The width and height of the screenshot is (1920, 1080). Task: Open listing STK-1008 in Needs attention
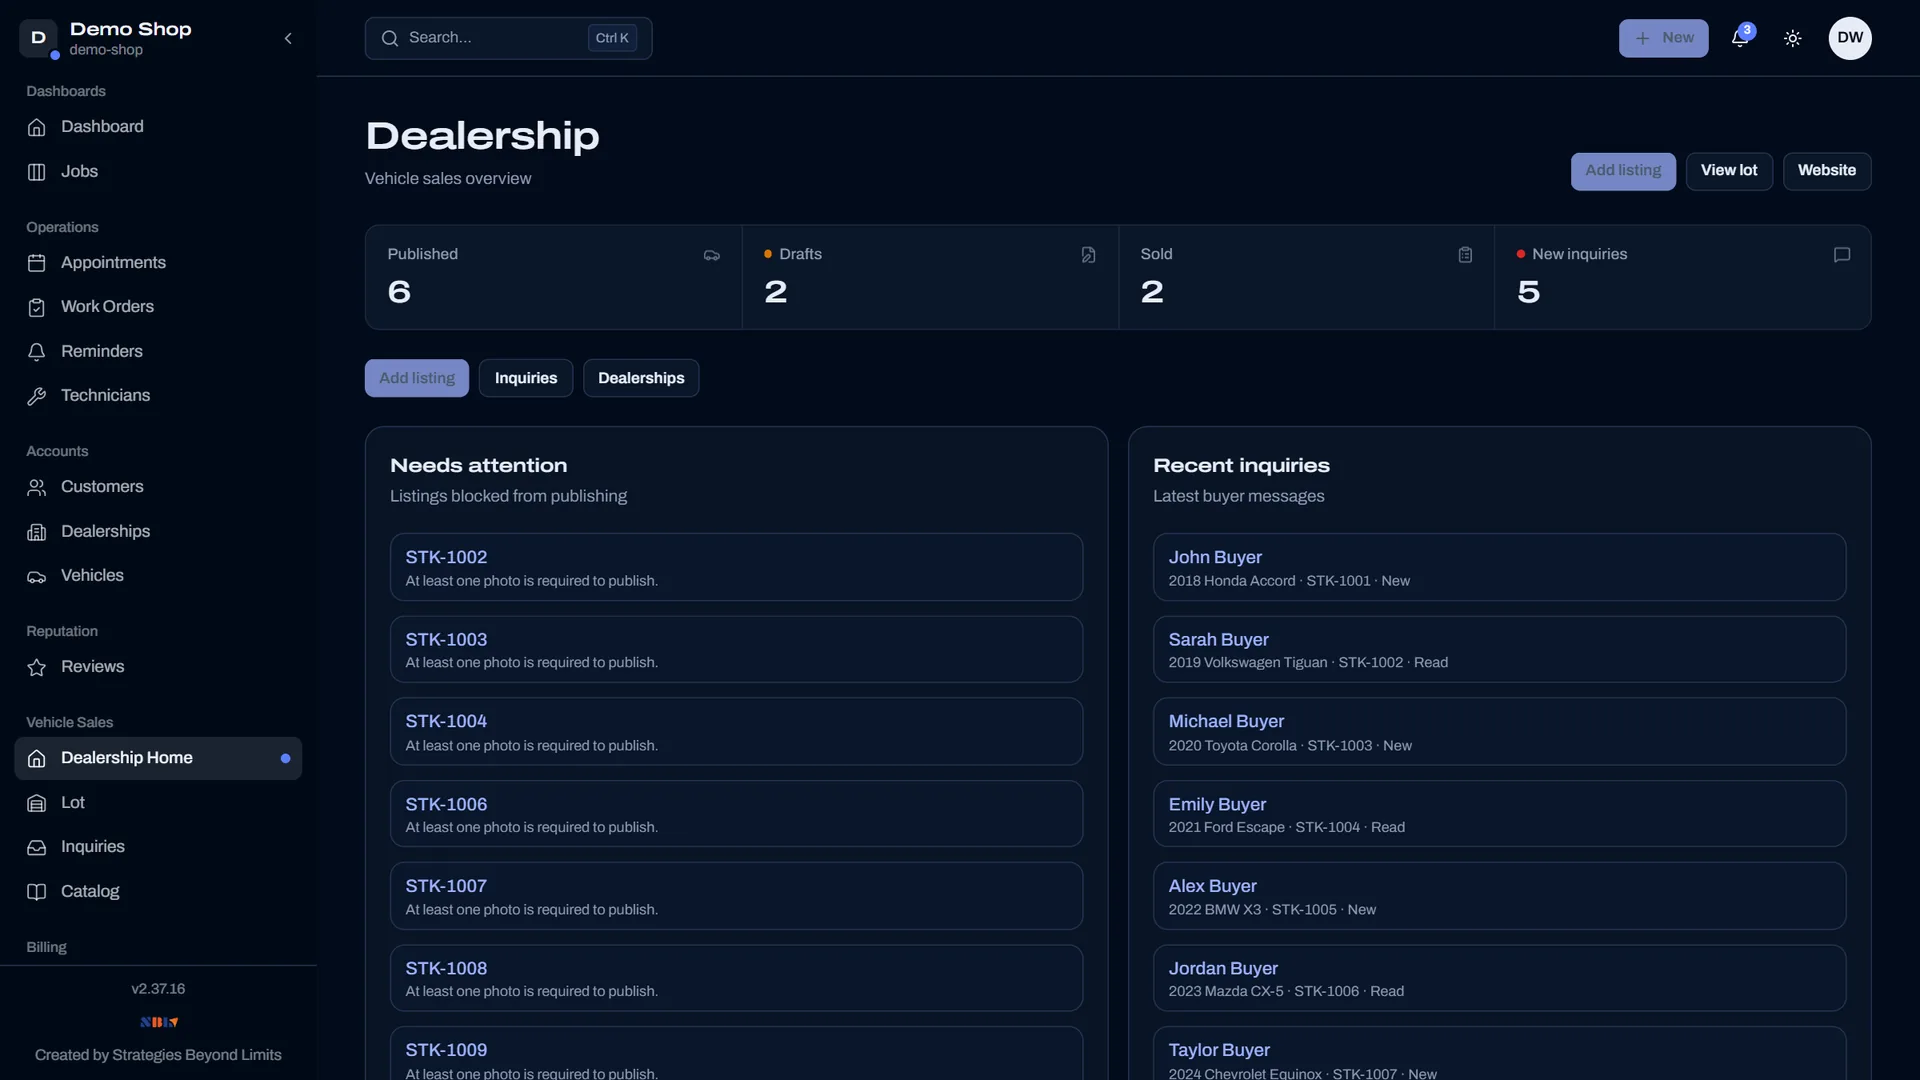[736, 978]
